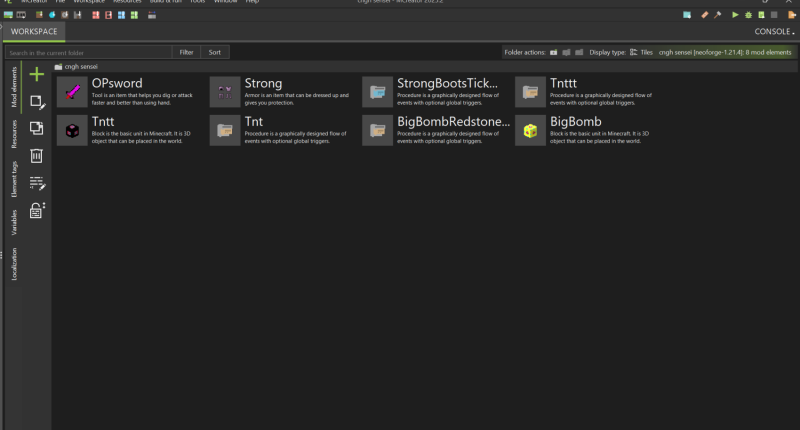The height and width of the screenshot is (430, 800).
Task: Click the edit selected mod element icon
Action: coord(37,102)
